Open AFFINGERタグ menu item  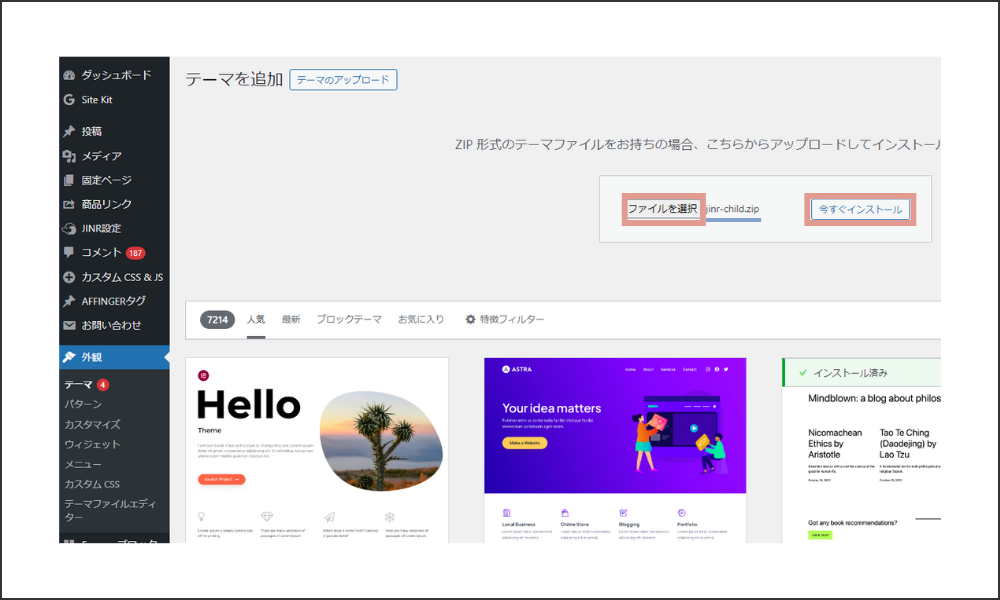[x=114, y=301]
